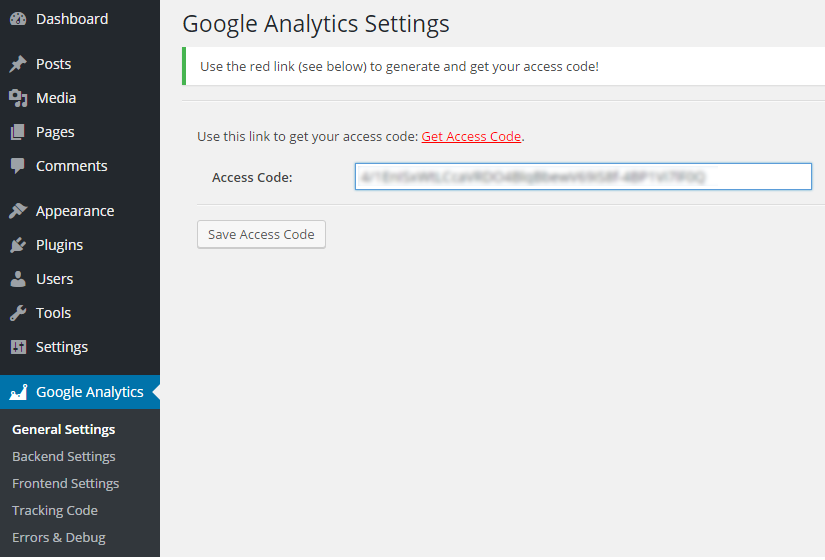This screenshot has width=825, height=560.
Task: Click the Pages icon in sidebar
Action: click(x=18, y=132)
